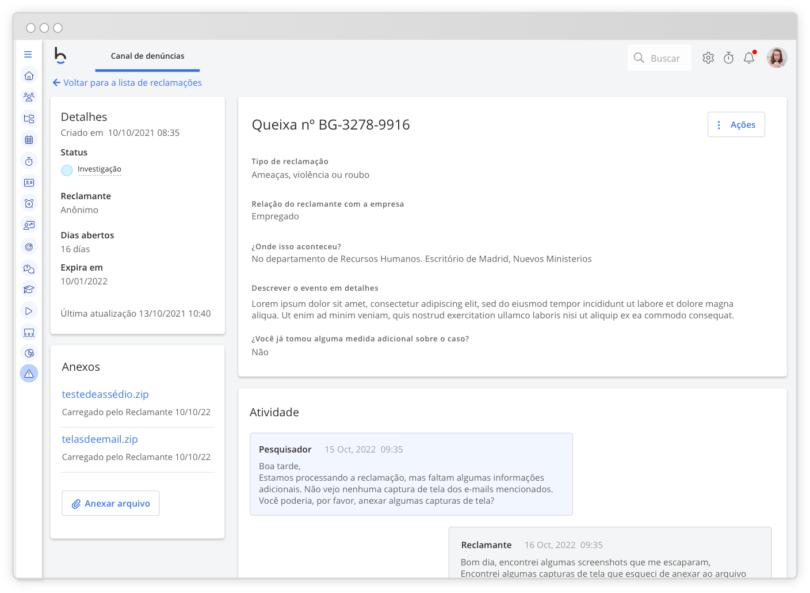The height and width of the screenshot is (593, 810).
Task: Download the testedeassédio.zip attachment
Action: click(x=106, y=394)
